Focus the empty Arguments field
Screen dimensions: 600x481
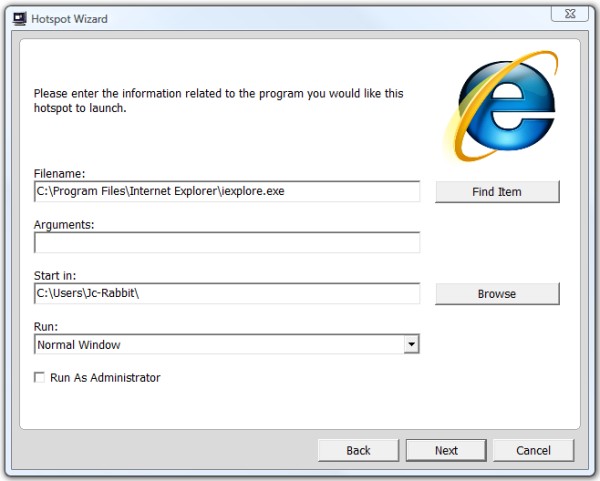(x=227, y=242)
